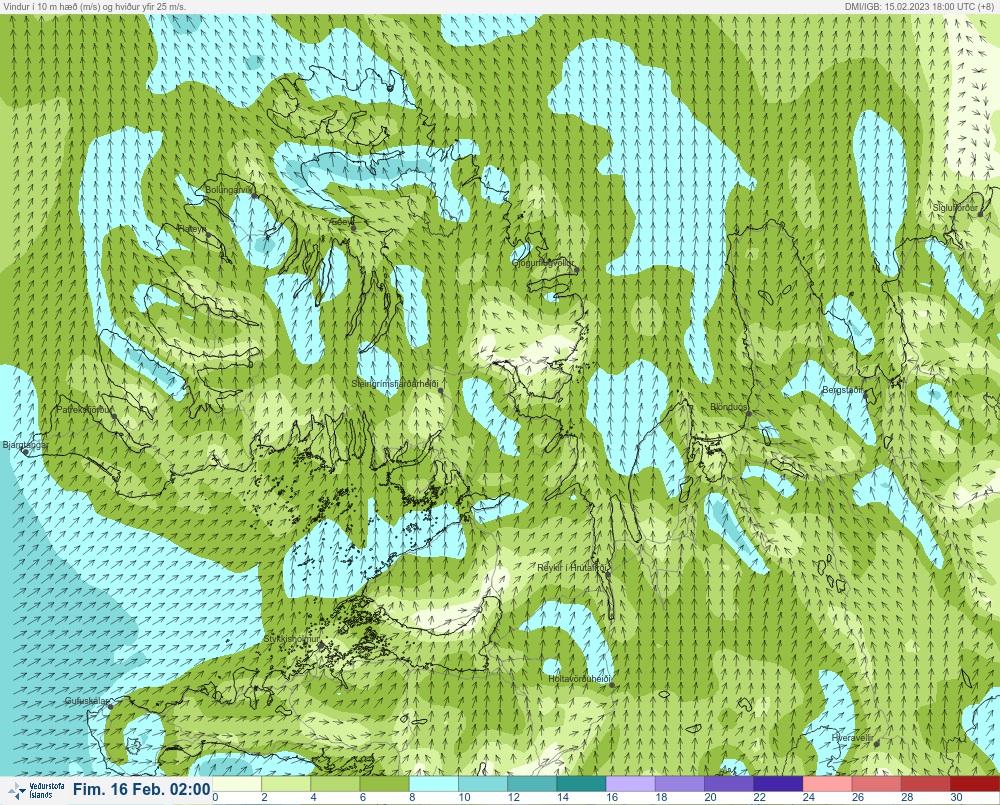Select the 28–30 m/s dark red swatch

coord(925,783)
